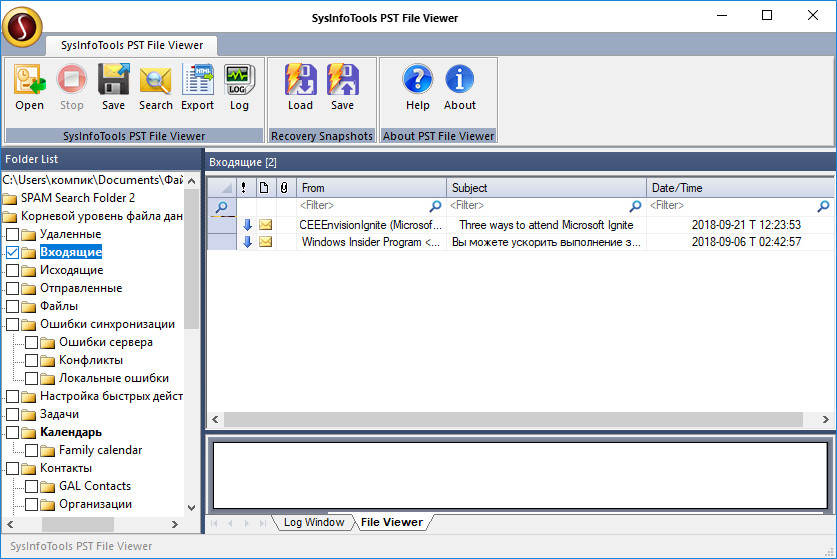Select the Организации folder
This screenshot has width=837, height=559.
click(x=95, y=504)
